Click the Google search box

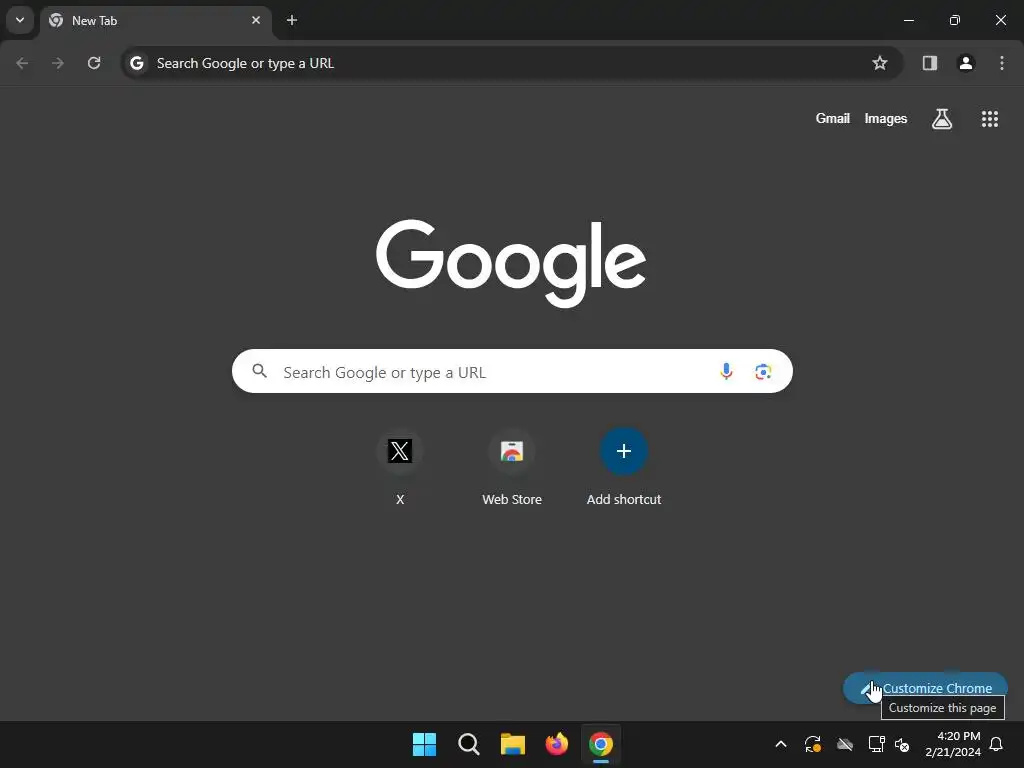tap(512, 372)
